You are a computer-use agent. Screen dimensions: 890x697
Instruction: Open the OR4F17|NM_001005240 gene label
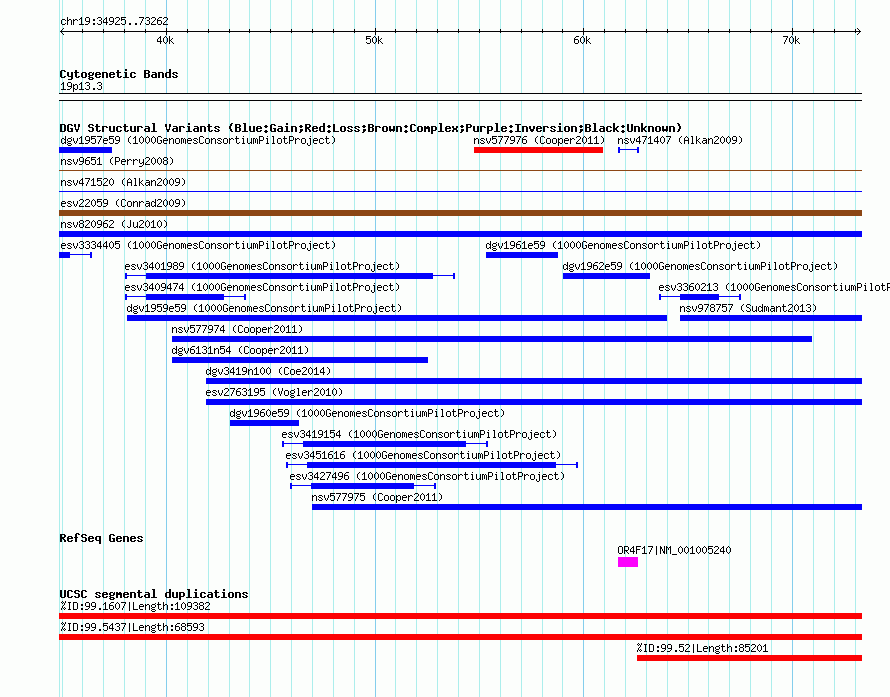[x=674, y=550]
